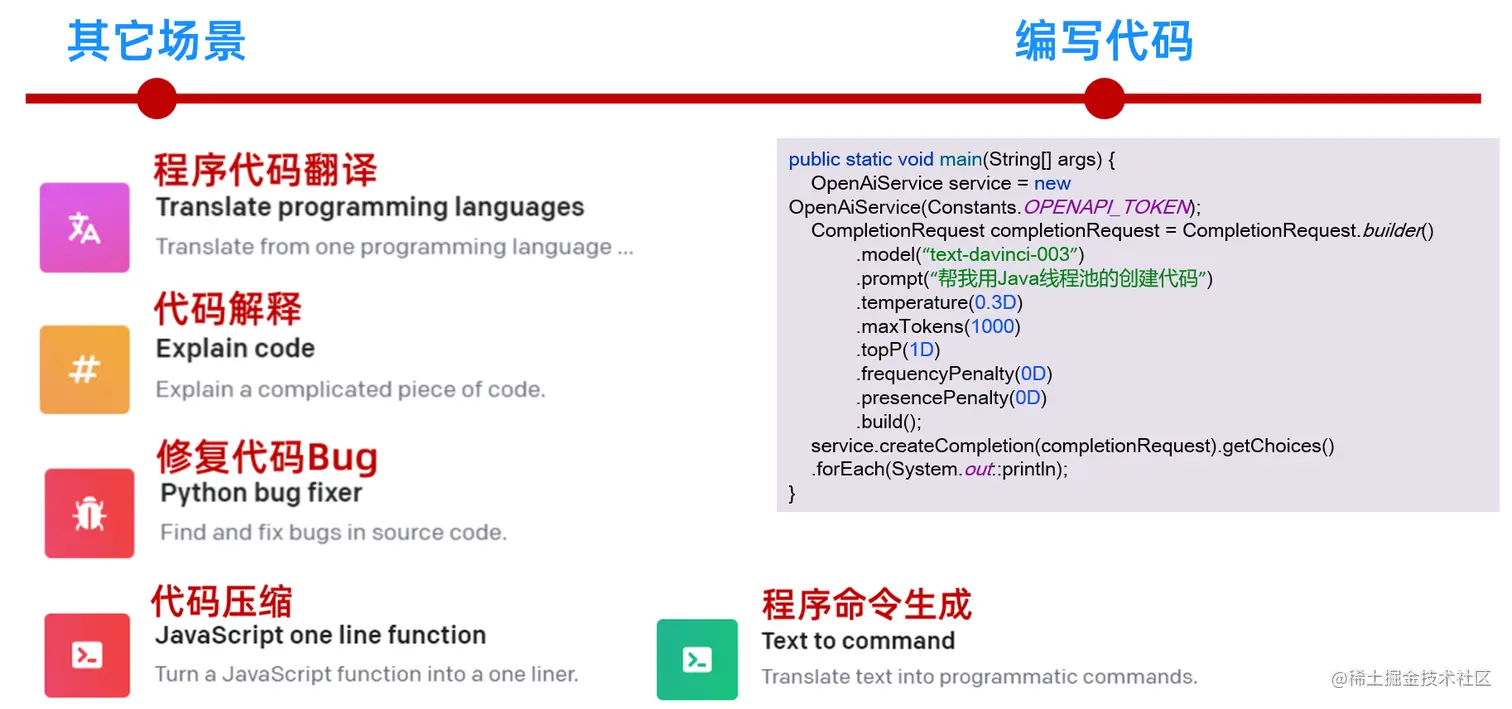Click 'CompletionRequest completionRequest = CompletionRequest.builder()' line
This screenshot has width=1512, height=709.
[1122, 231]
